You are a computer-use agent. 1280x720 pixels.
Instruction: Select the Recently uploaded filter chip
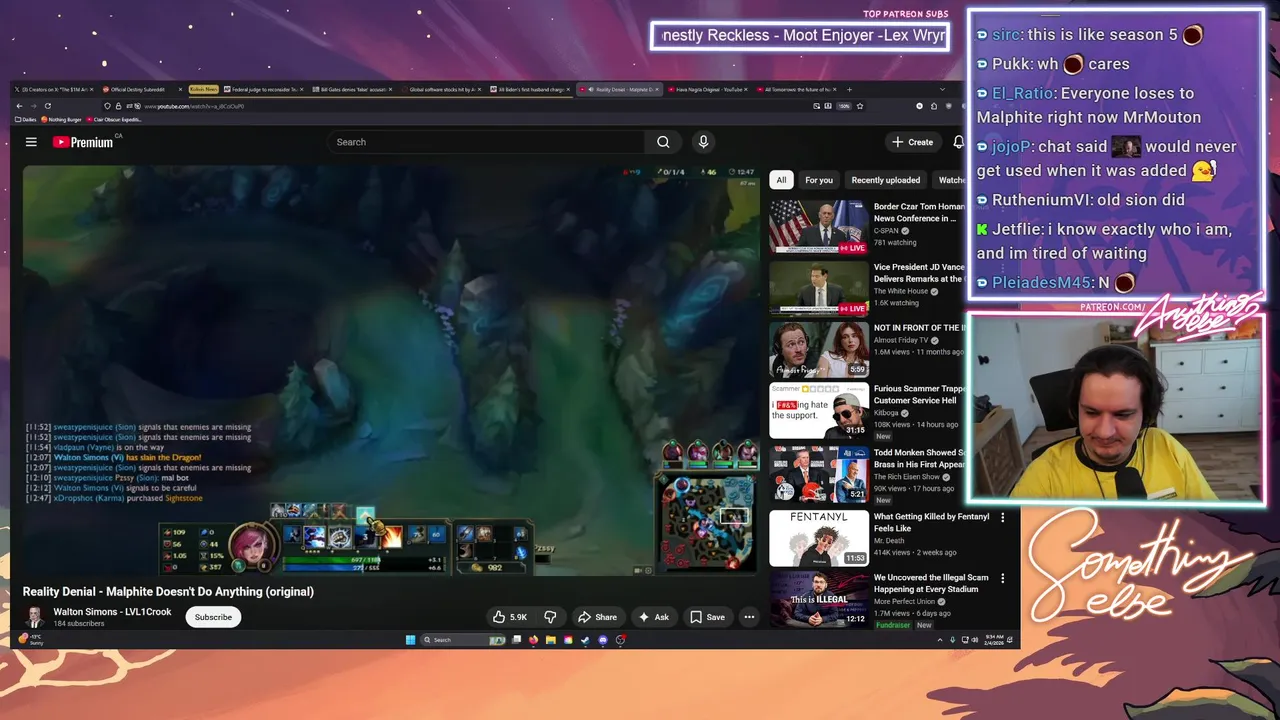coord(885,180)
